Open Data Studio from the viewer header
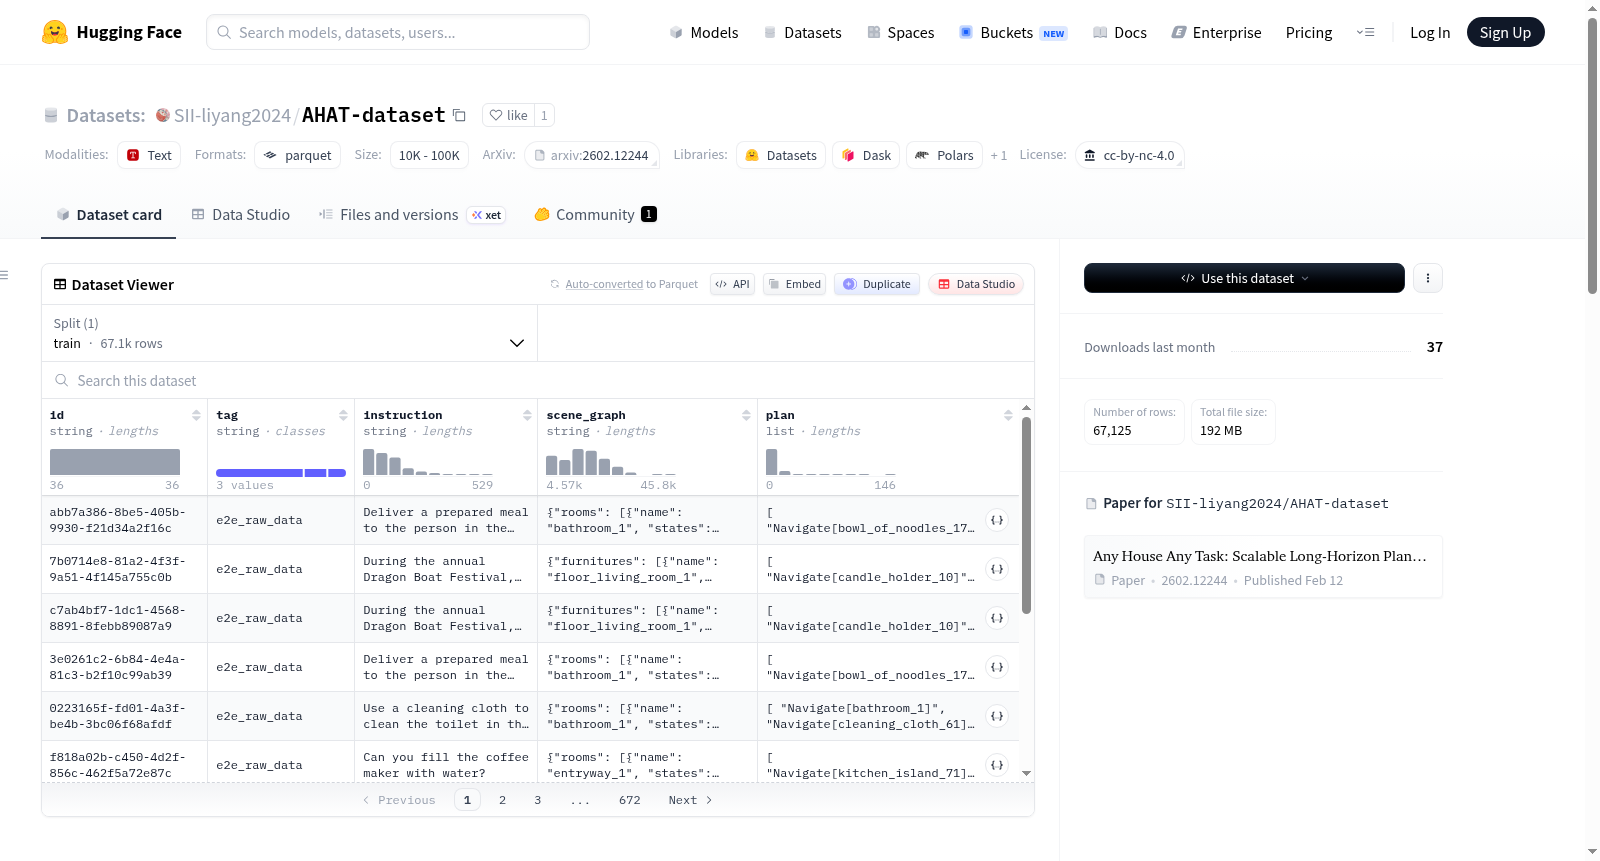Image resolution: width=1600 pixels, height=861 pixels. pyautogui.click(x=976, y=284)
